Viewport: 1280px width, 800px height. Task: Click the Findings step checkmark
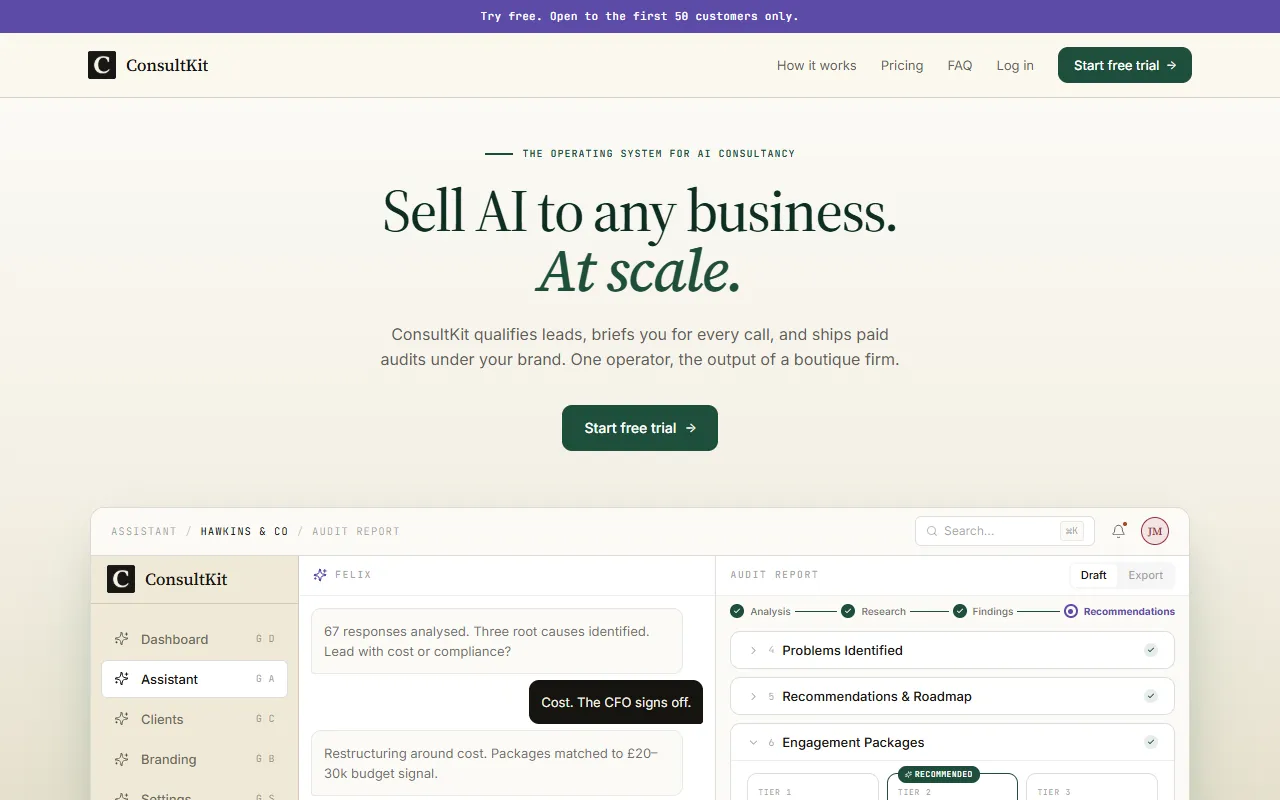click(x=960, y=611)
